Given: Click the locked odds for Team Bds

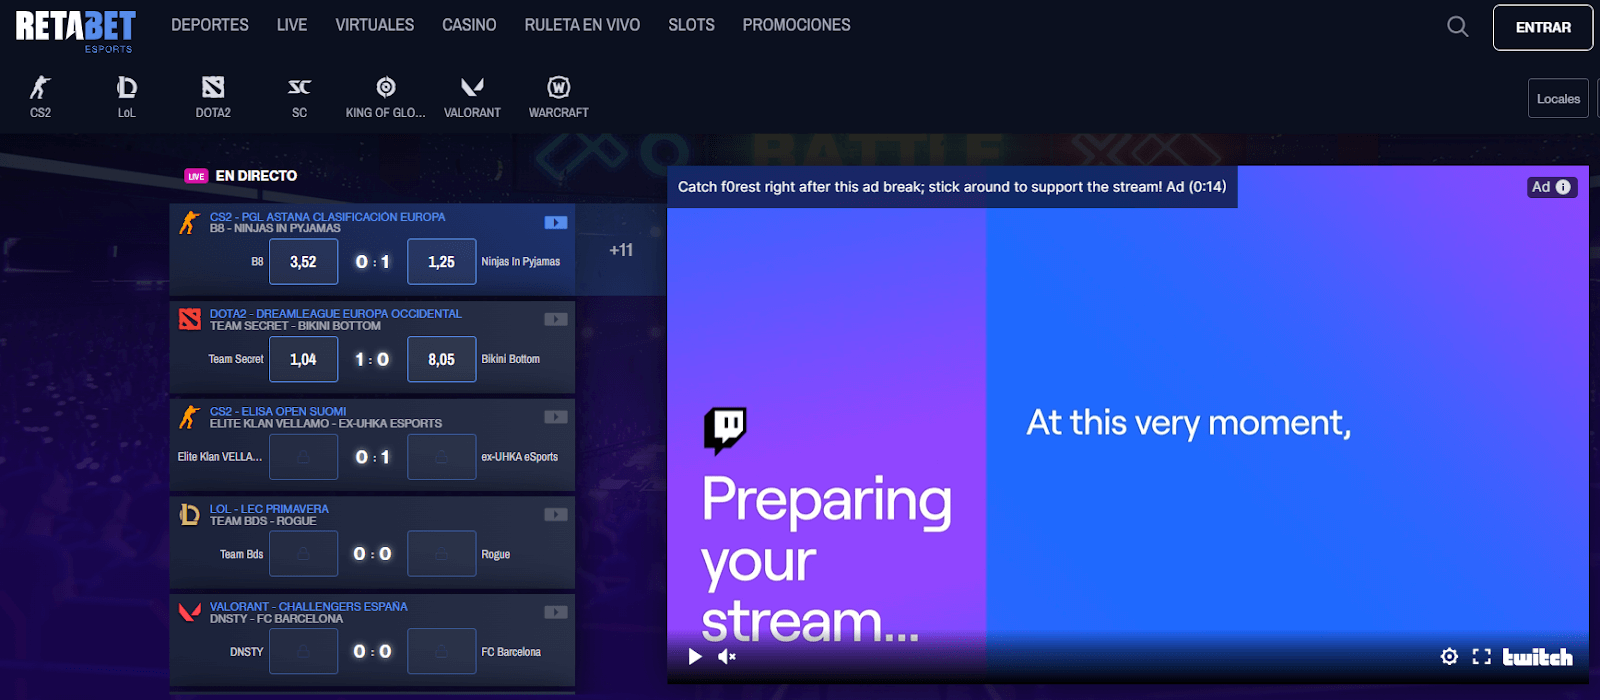Looking at the screenshot, I should [303, 554].
